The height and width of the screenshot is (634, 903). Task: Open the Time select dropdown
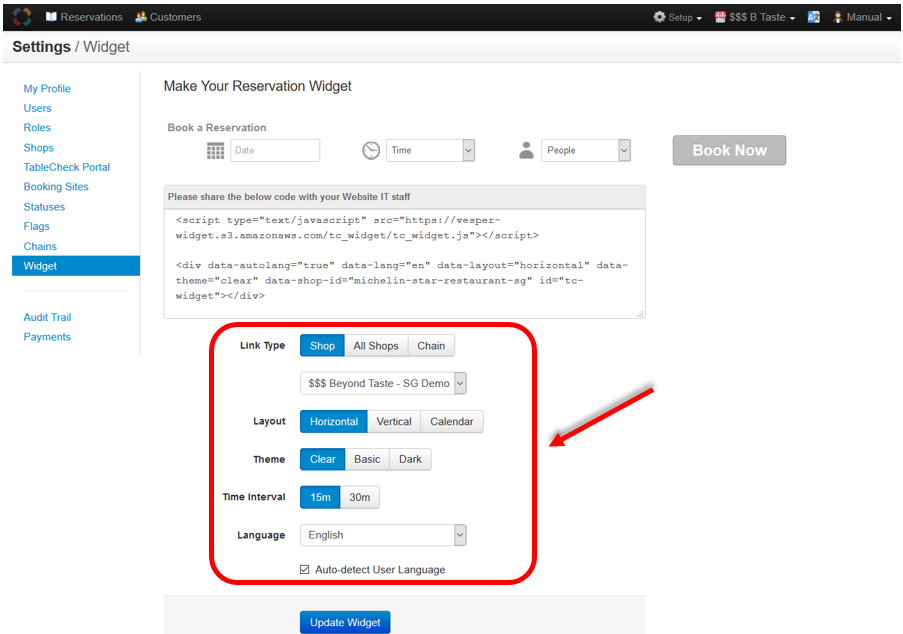(430, 150)
